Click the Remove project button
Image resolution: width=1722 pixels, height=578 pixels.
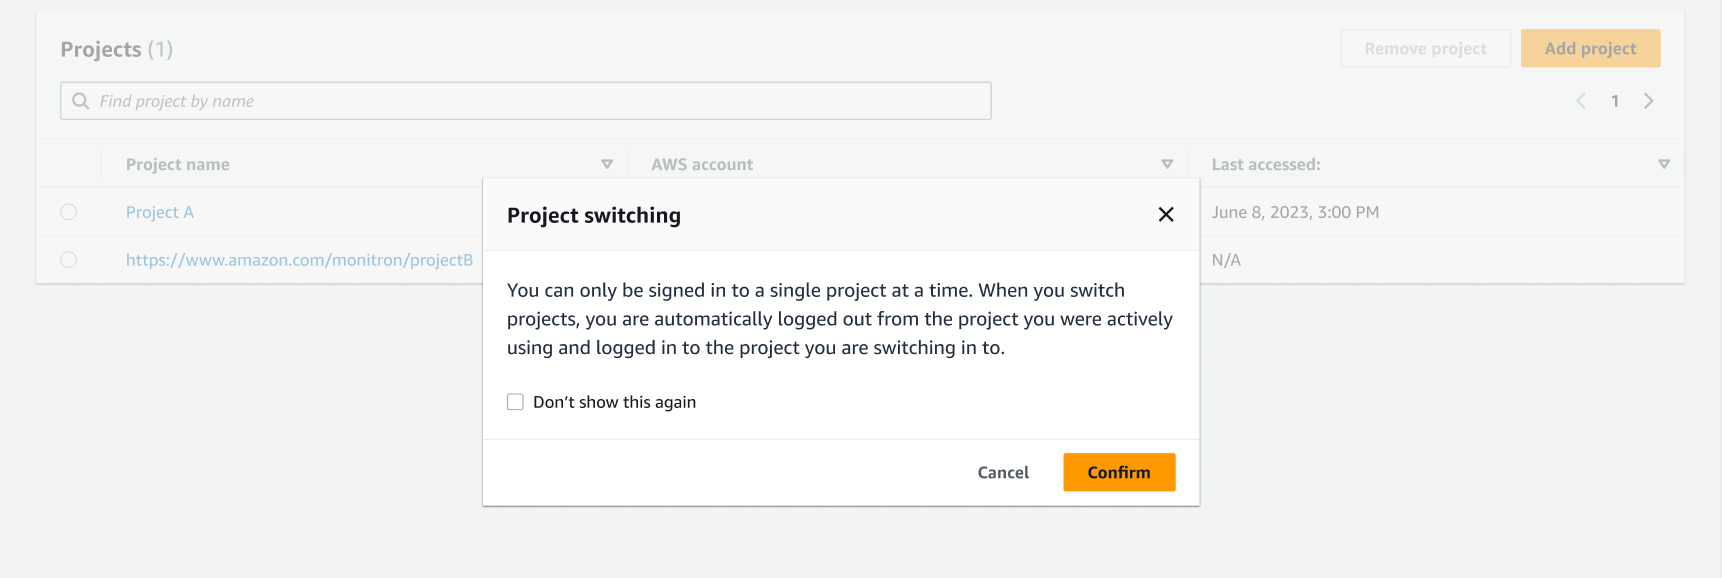[x=1426, y=48]
